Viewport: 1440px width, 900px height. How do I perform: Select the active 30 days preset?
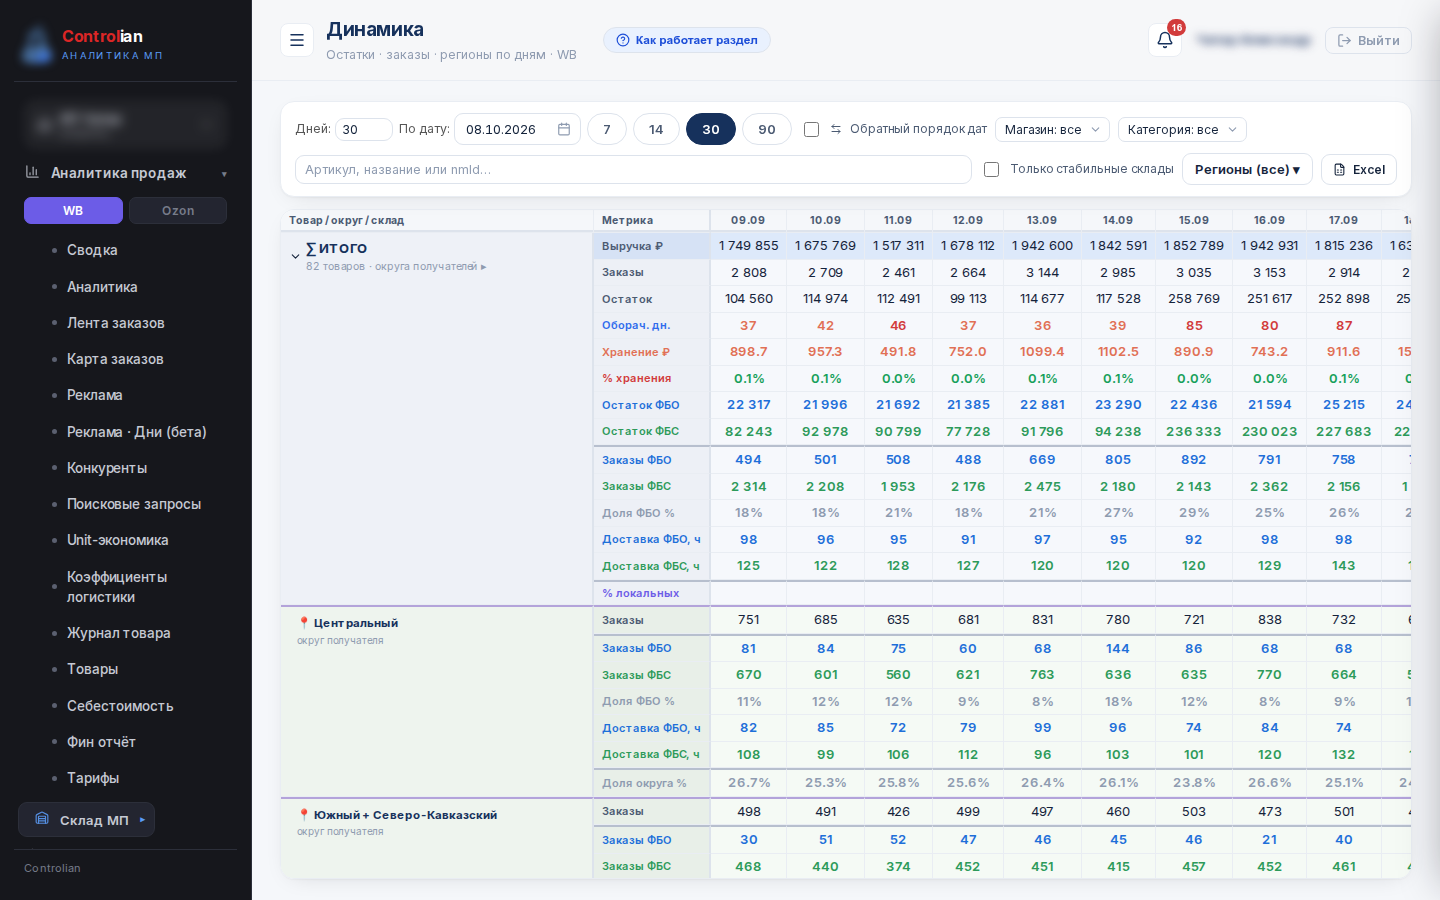[x=711, y=129]
